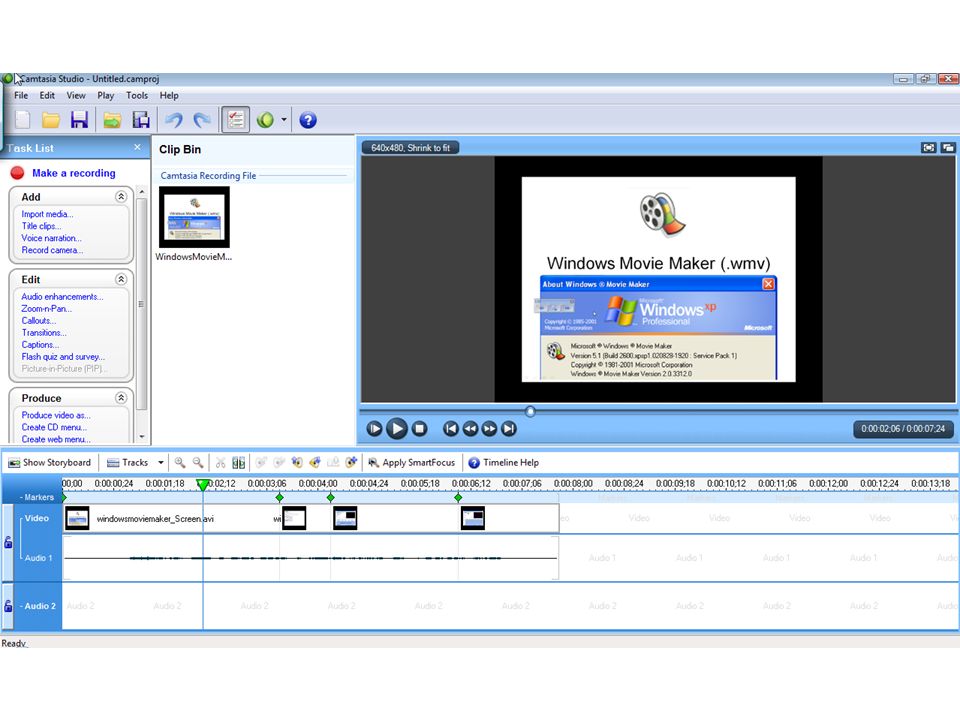The height and width of the screenshot is (720, 960).
Task: Select the marker near 0:00:06;12
Action: (458, 498)
